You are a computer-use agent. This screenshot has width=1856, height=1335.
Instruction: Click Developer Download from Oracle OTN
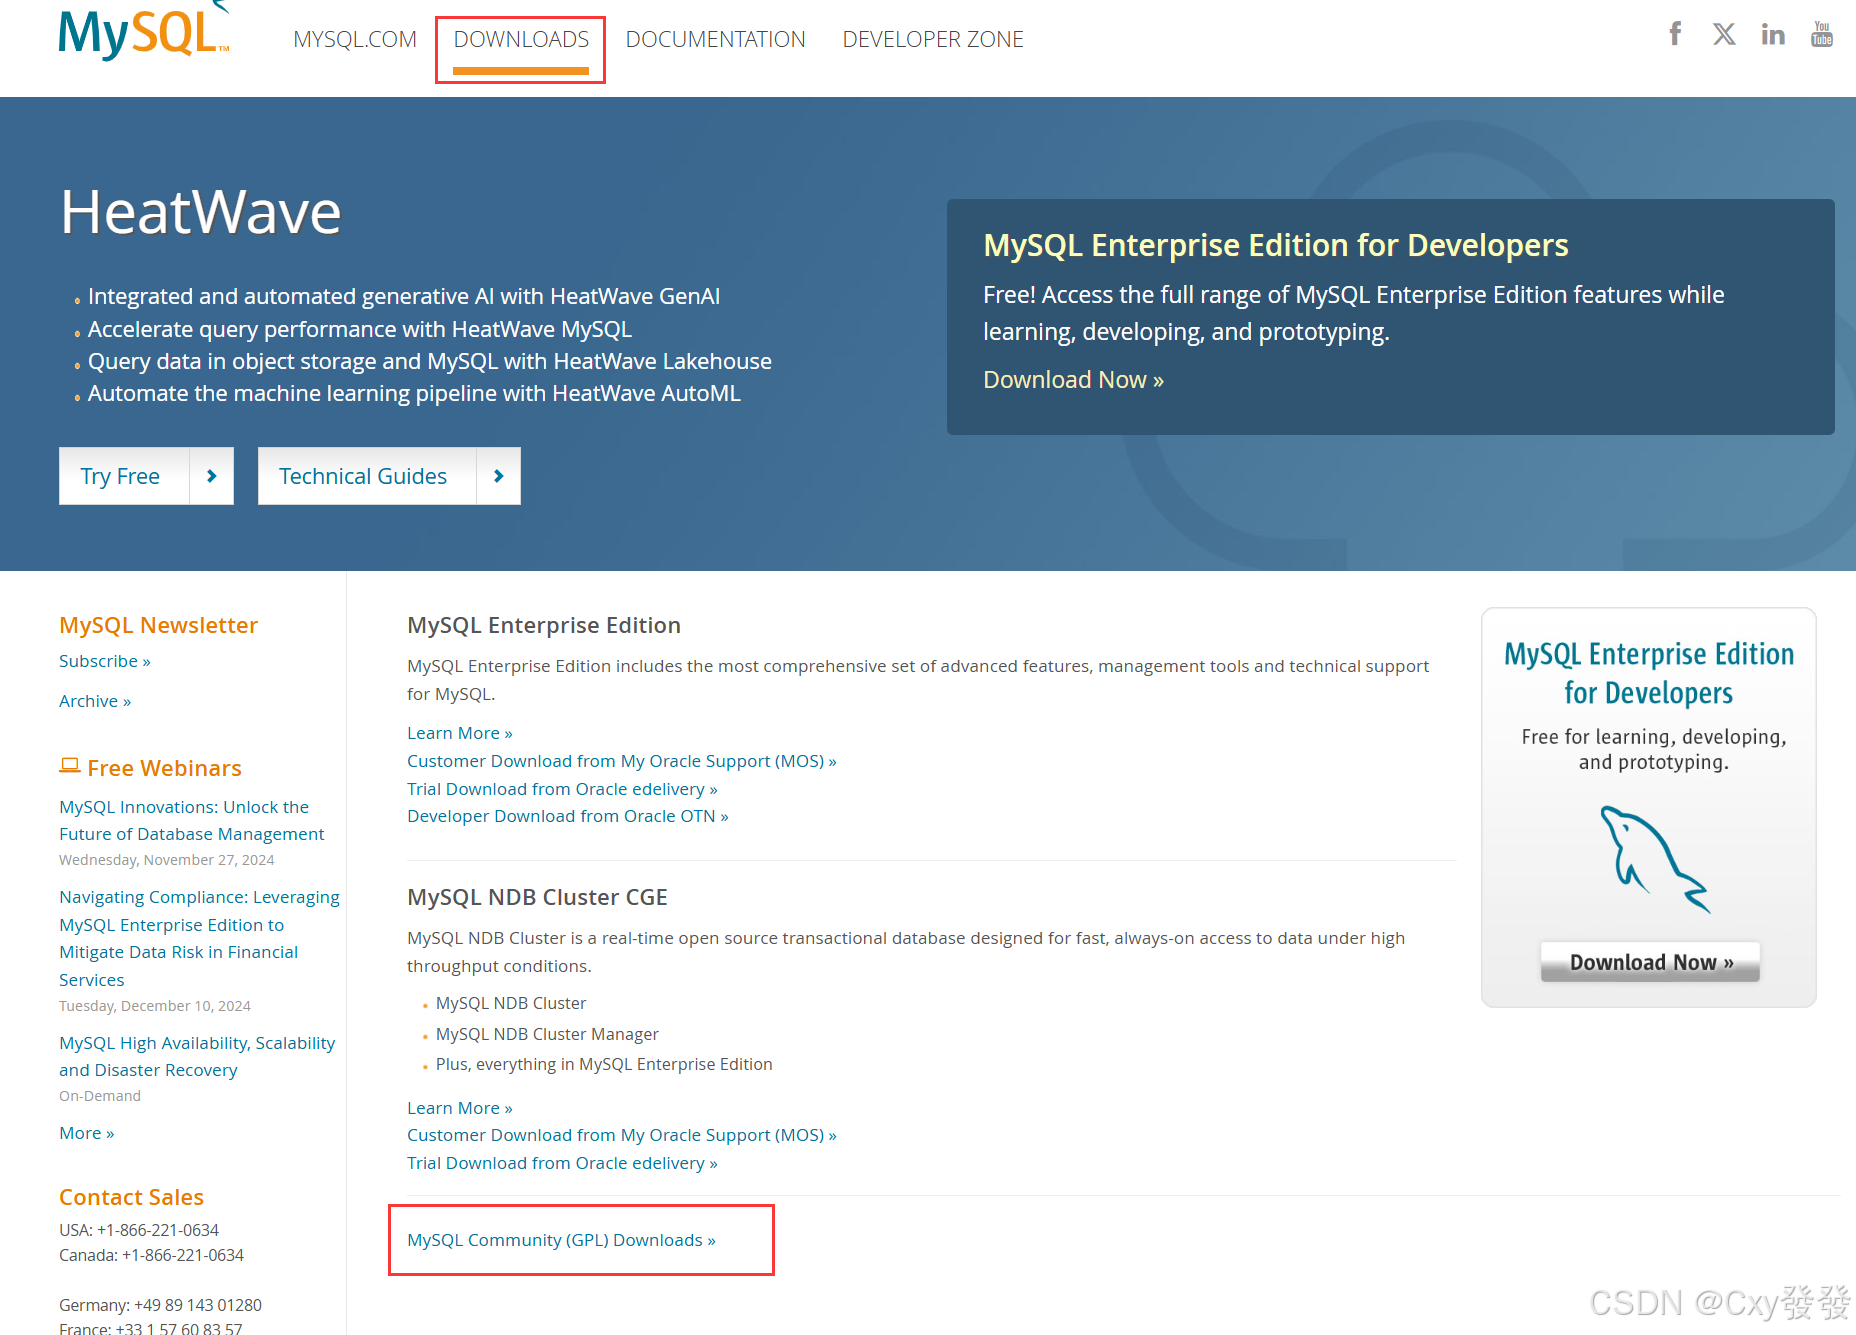tap(568, 816)
